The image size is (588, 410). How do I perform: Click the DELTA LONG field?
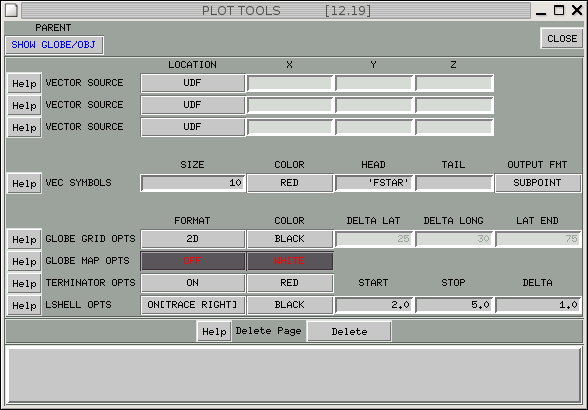point(454,239)
